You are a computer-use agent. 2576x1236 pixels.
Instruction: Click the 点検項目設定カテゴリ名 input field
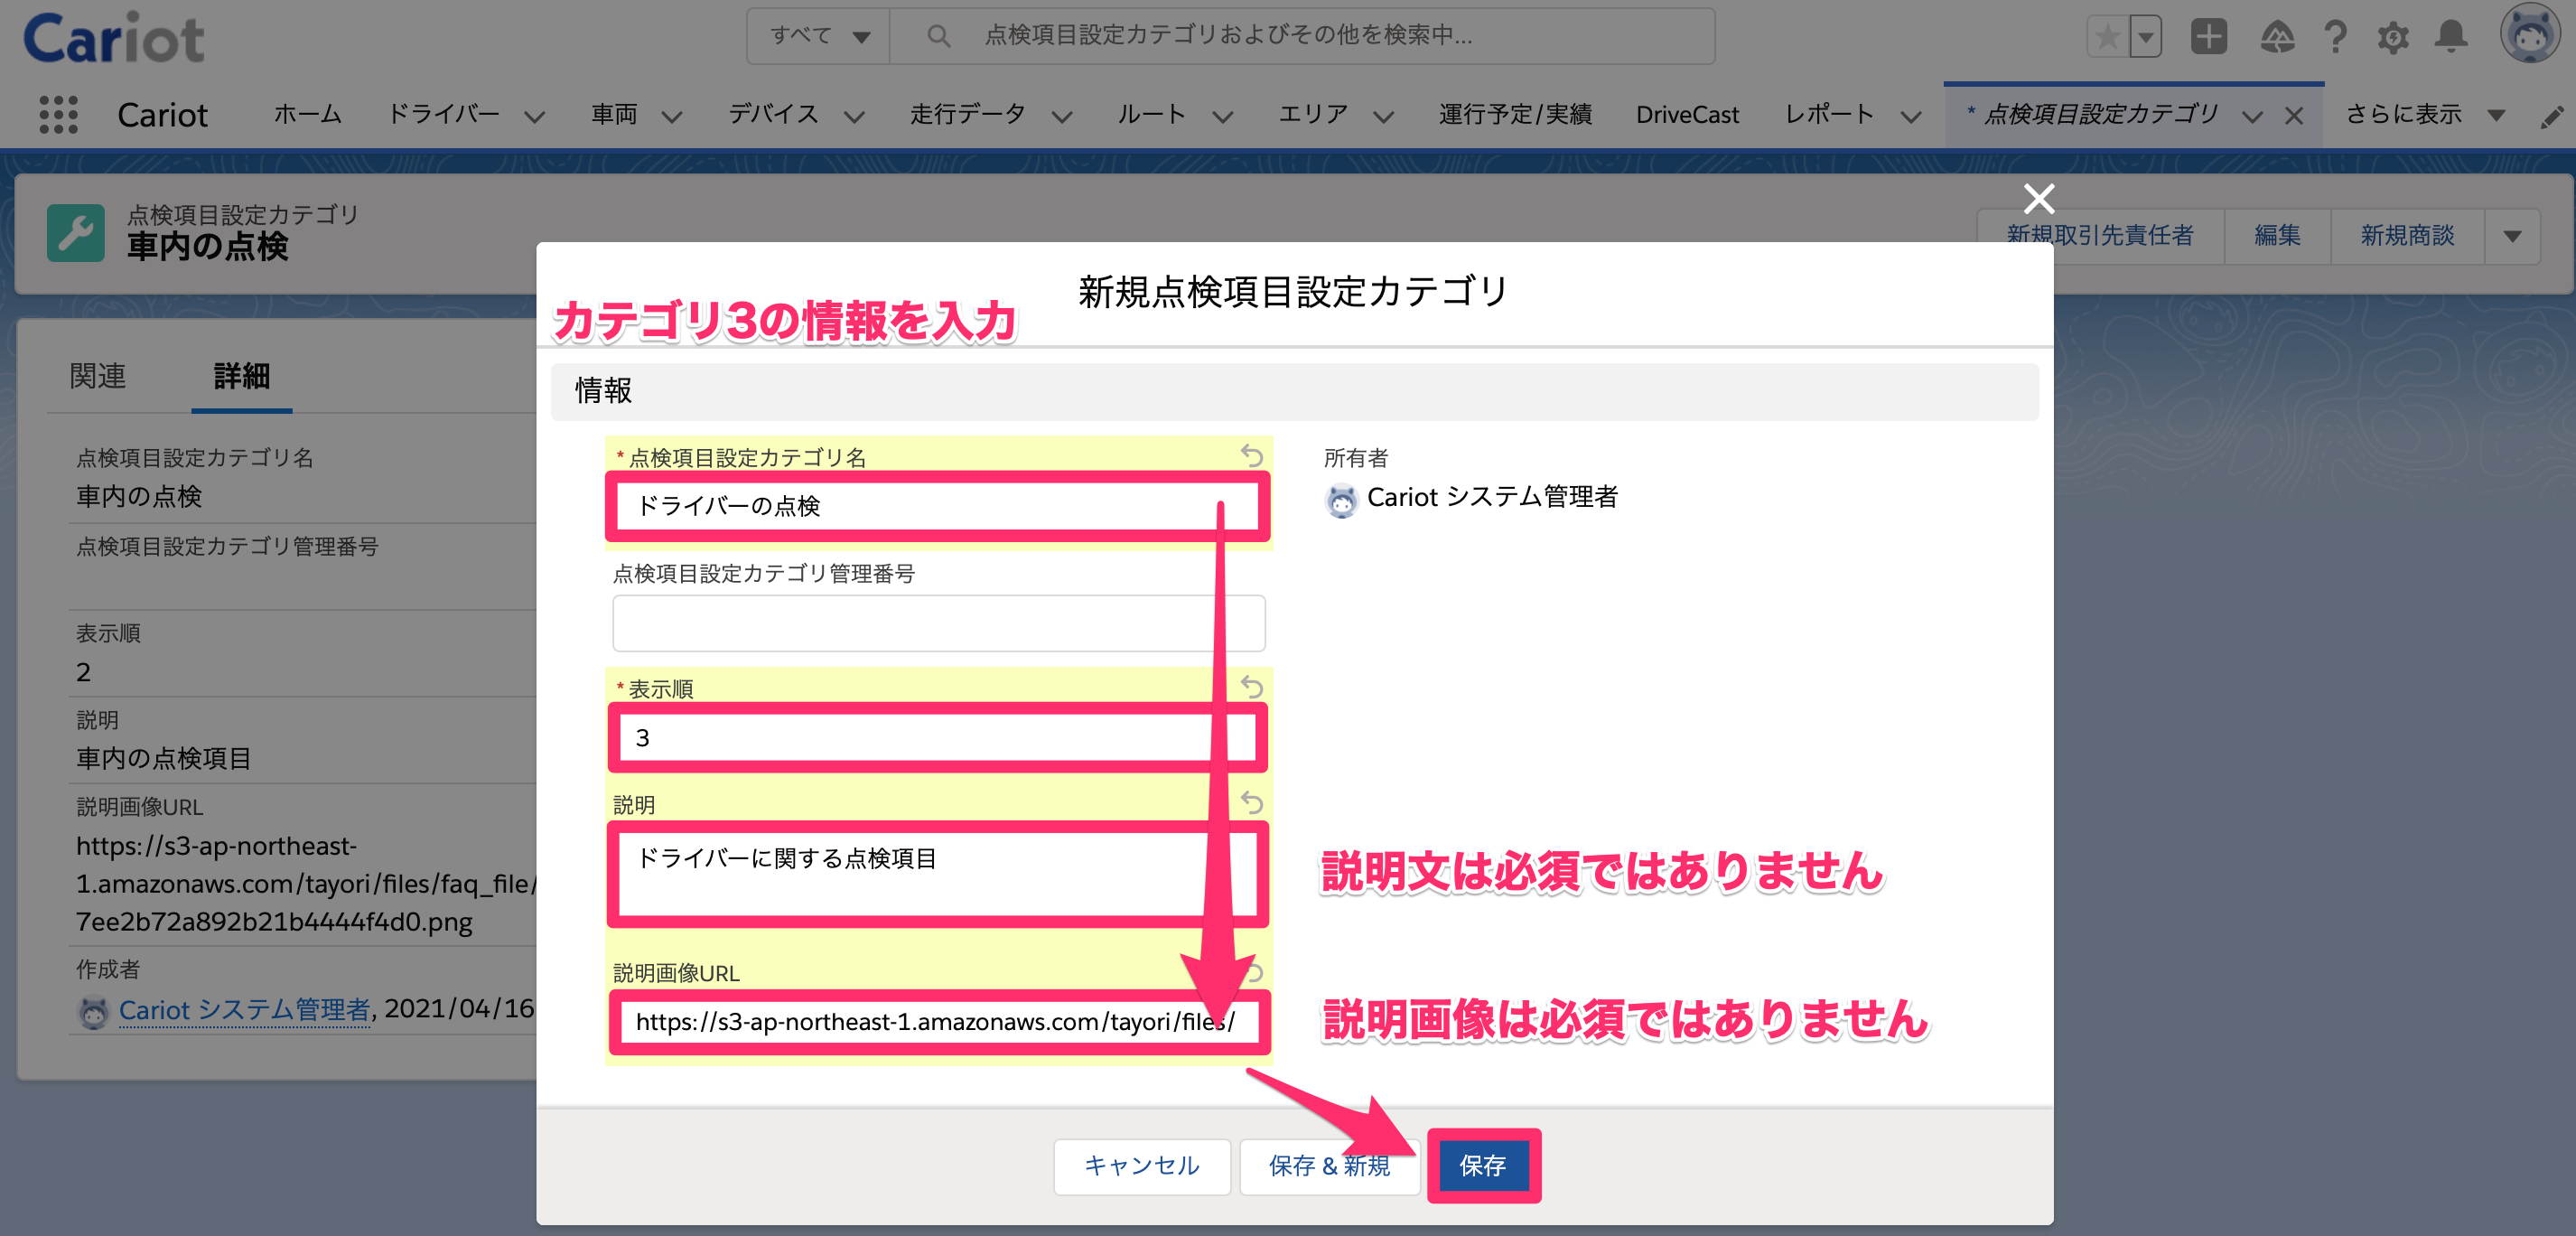[937, 506]
